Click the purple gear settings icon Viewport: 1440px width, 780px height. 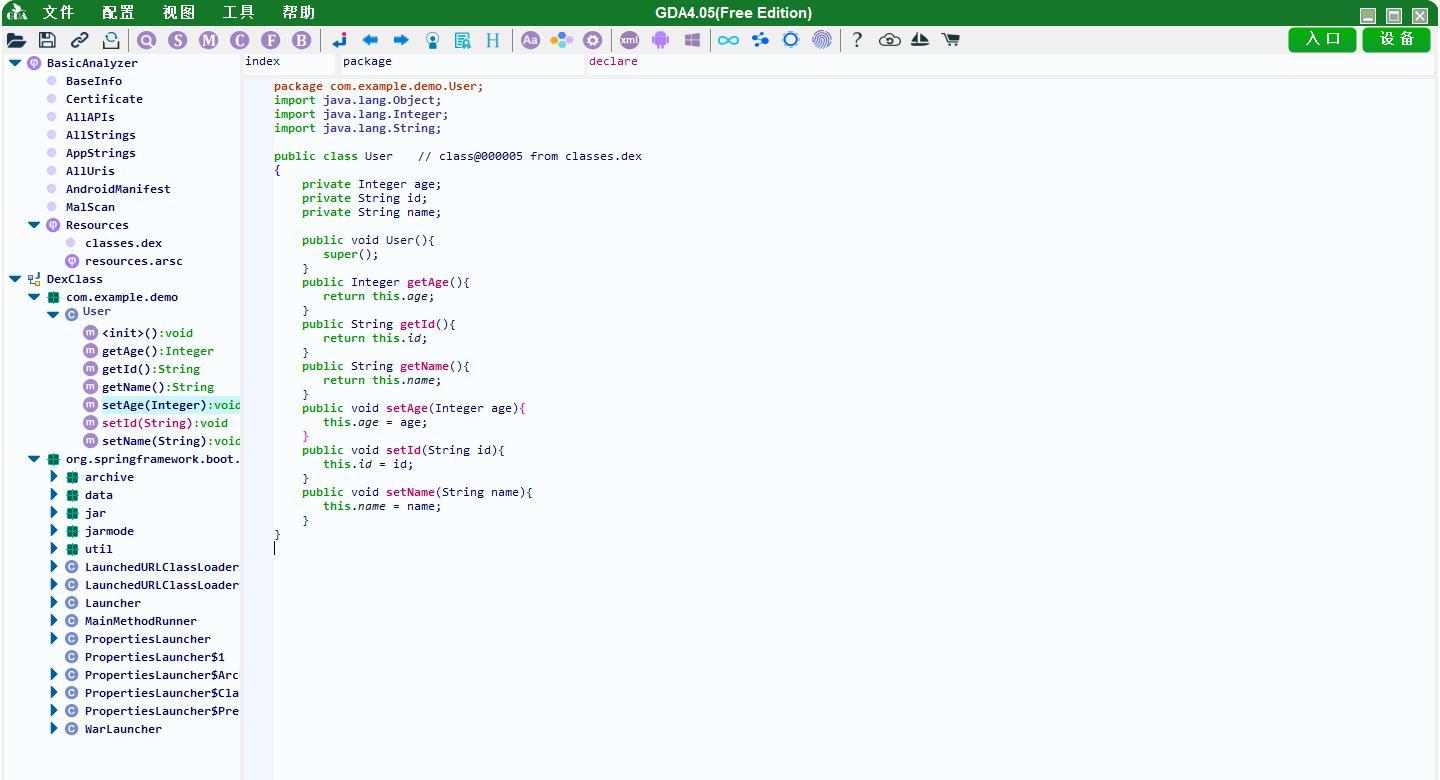pyautogui.click(x=593, y=40)
